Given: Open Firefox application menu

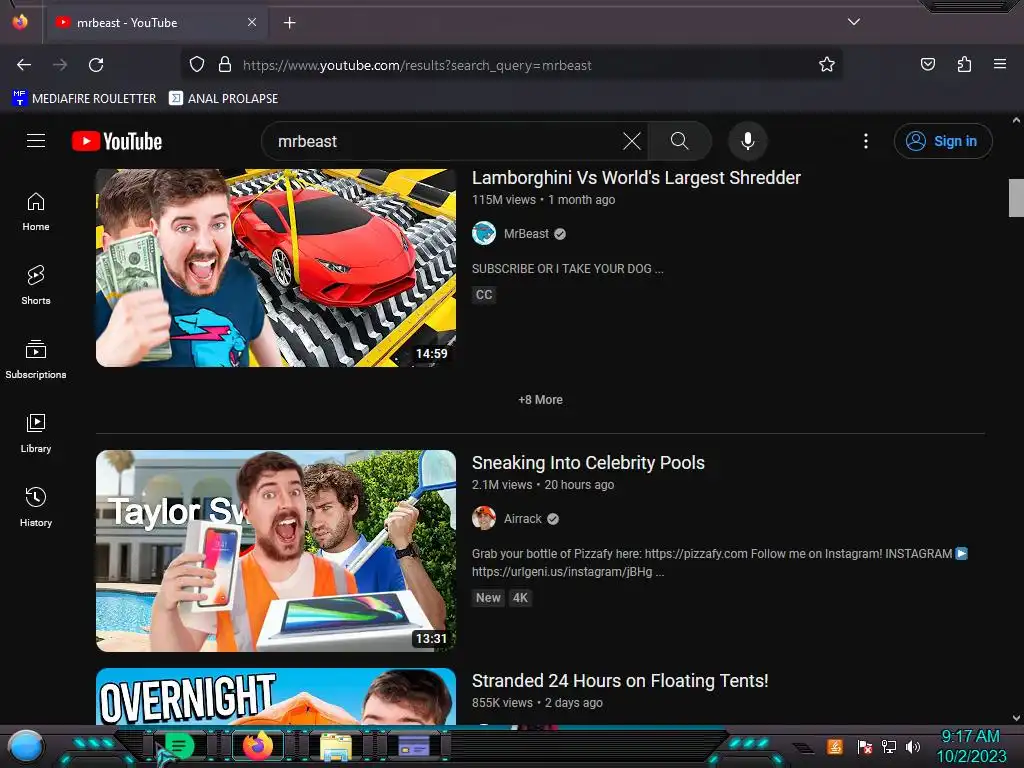Looking at the screenshot, I should 1000,64.
